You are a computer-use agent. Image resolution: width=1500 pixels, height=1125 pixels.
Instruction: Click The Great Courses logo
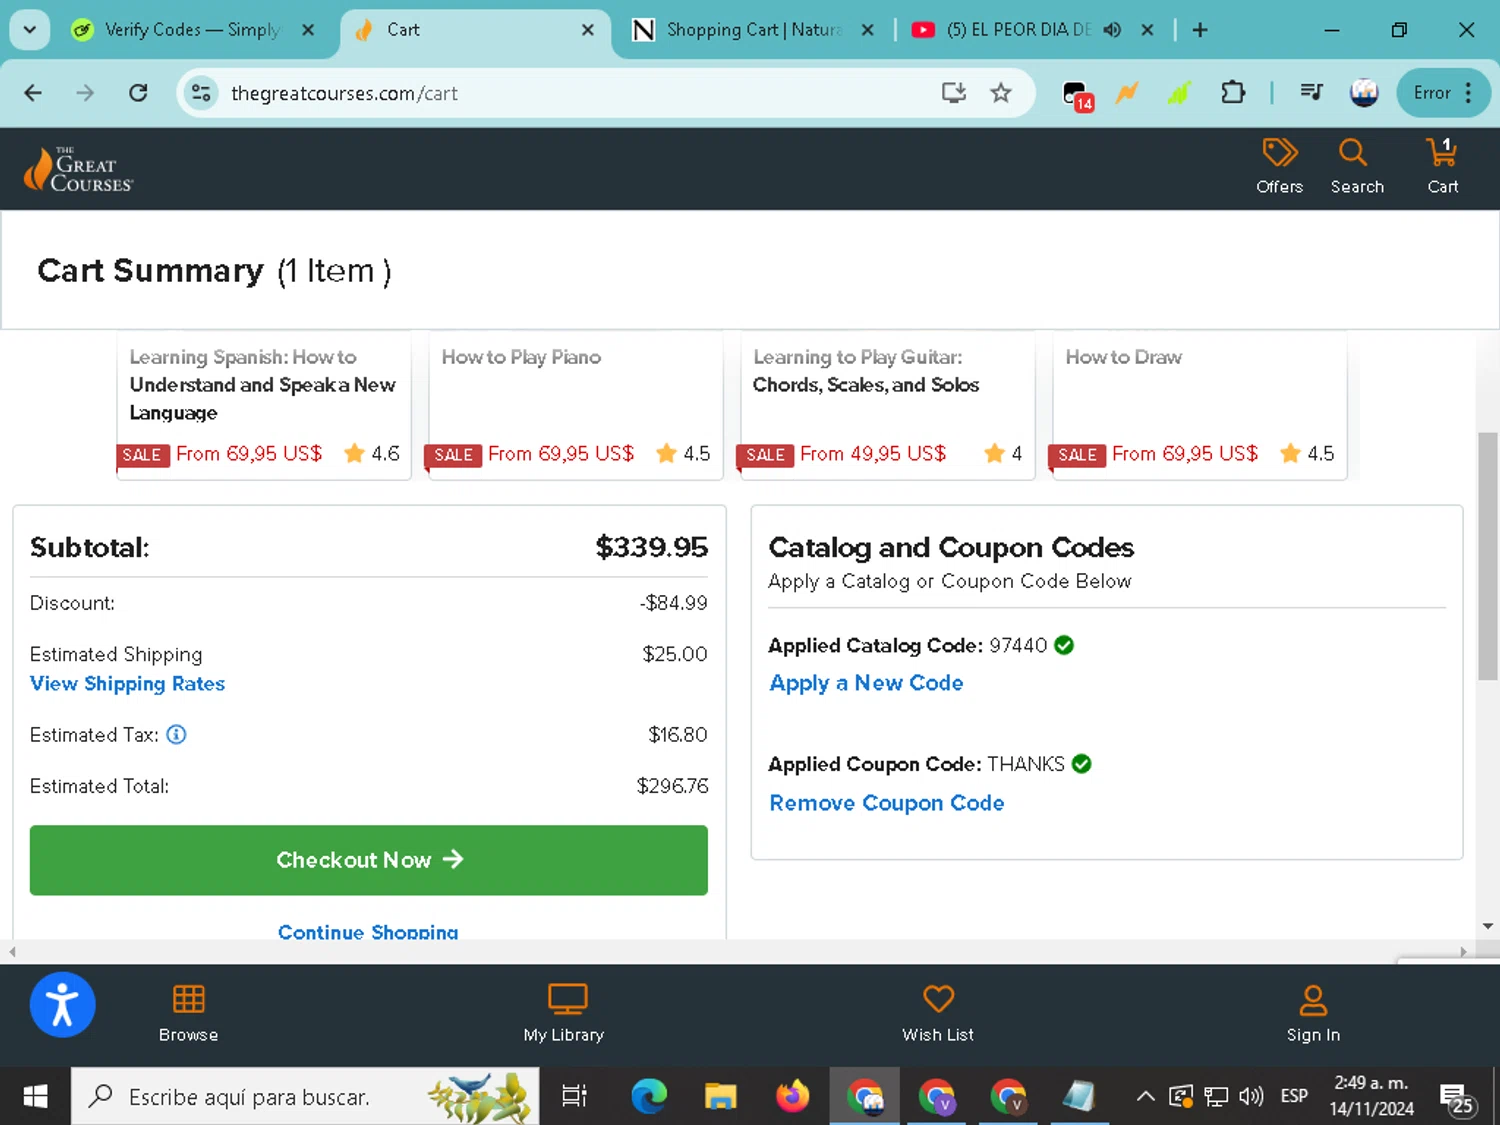pos(78,168)
